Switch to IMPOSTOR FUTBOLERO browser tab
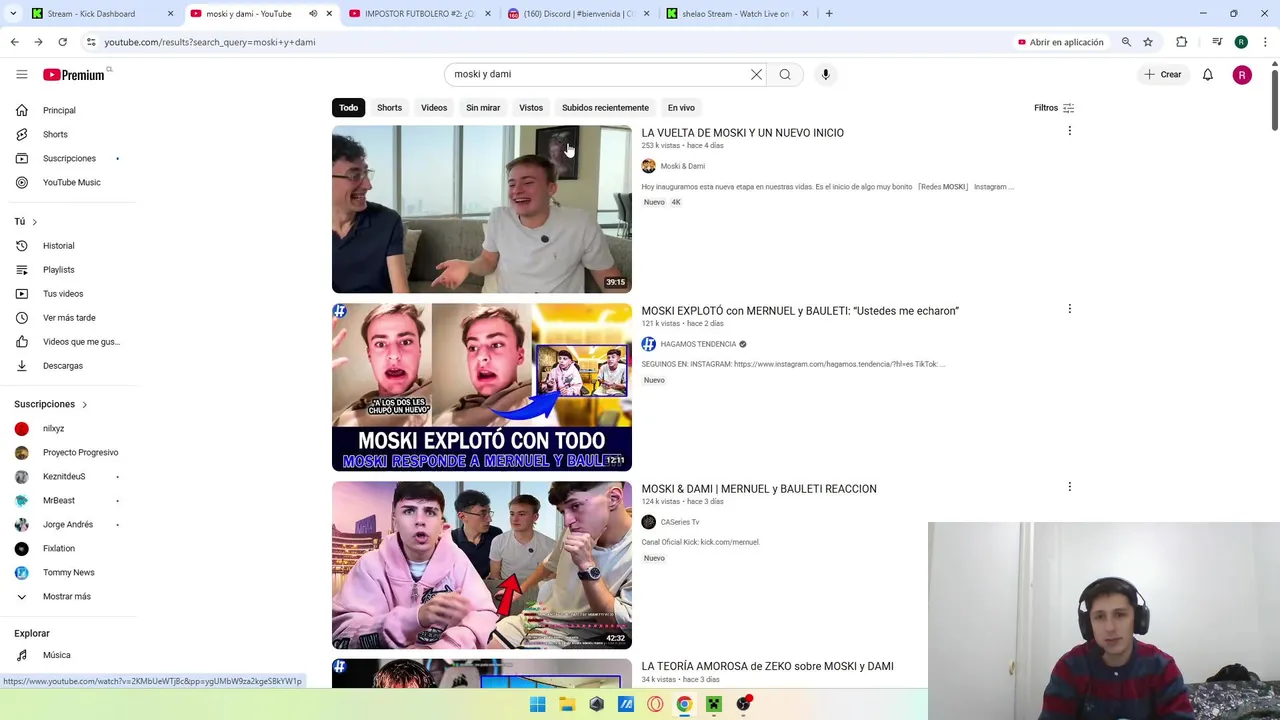Image resolution: width=1280 pixels, height=720 pixels. coord(419,14)
